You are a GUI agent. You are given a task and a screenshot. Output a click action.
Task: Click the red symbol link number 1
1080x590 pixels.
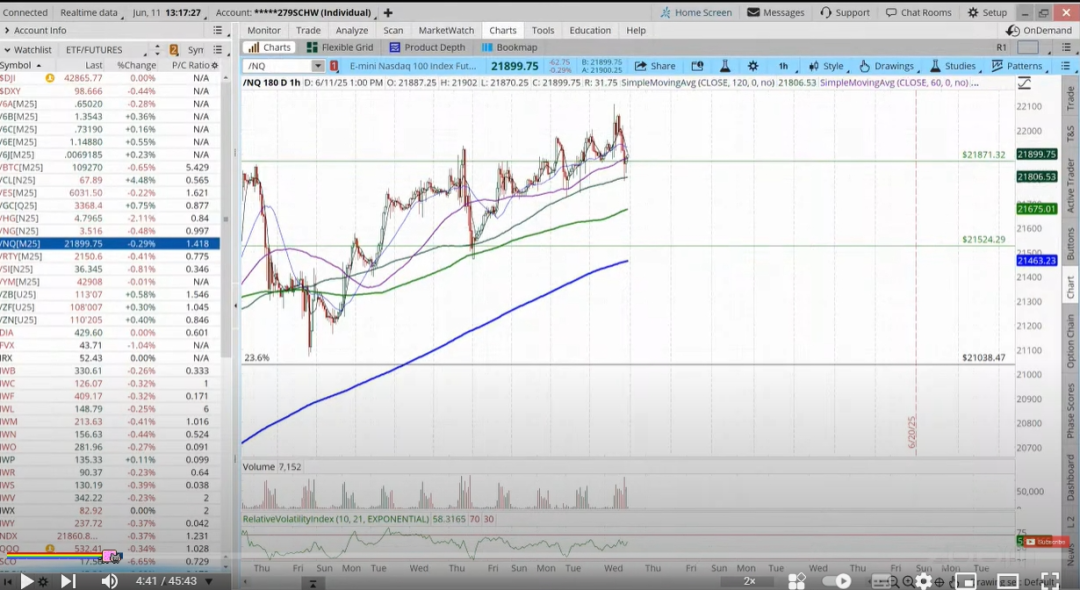coord(334,66)
